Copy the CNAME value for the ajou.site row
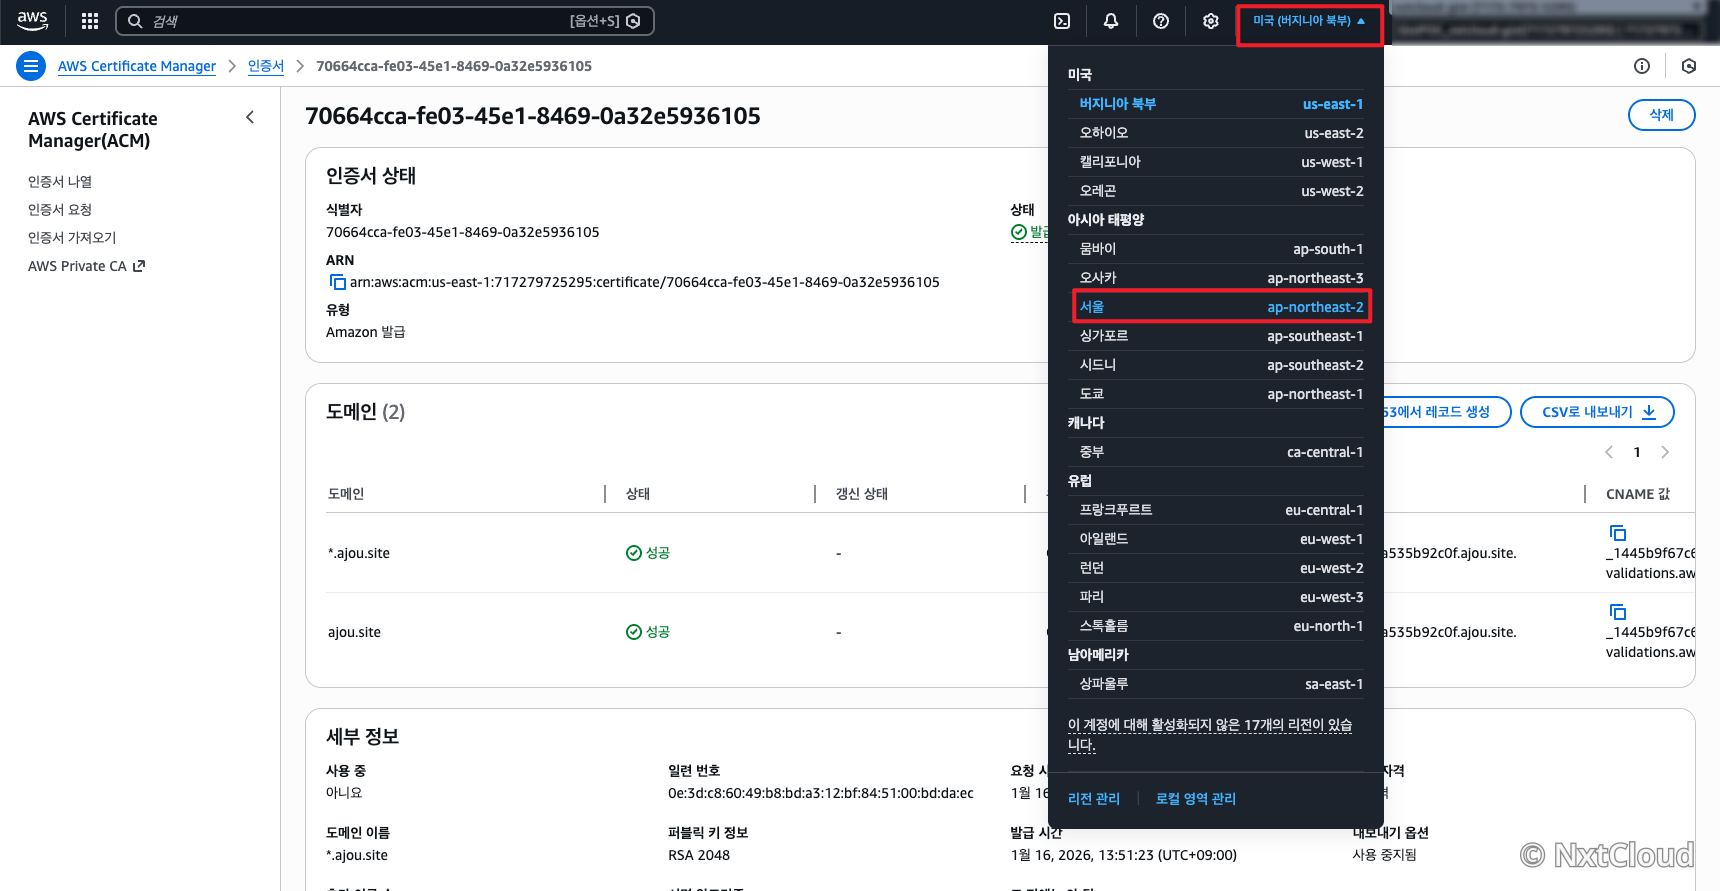Viewport: 1720px width, 891px height. [1617, 612]
